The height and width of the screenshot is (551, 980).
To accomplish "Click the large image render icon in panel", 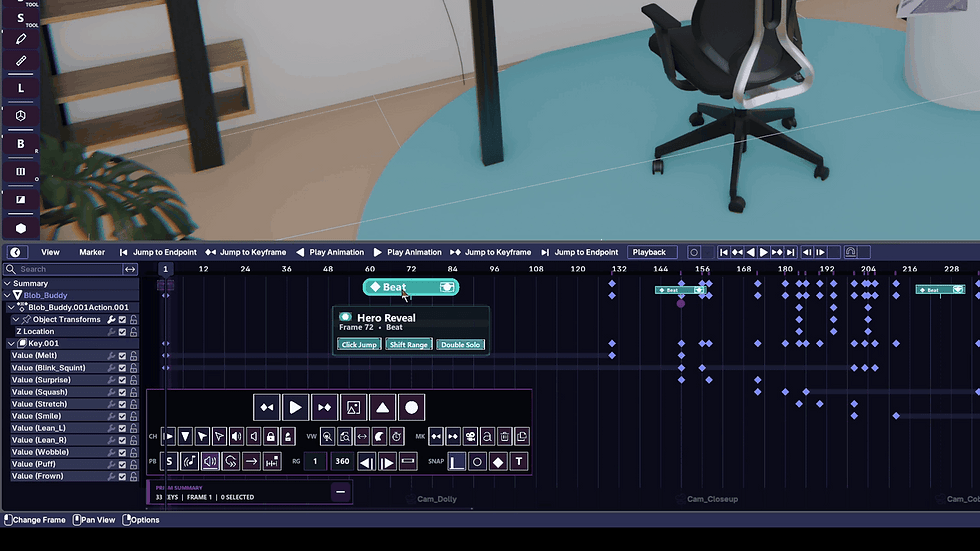I will (353, 408).
